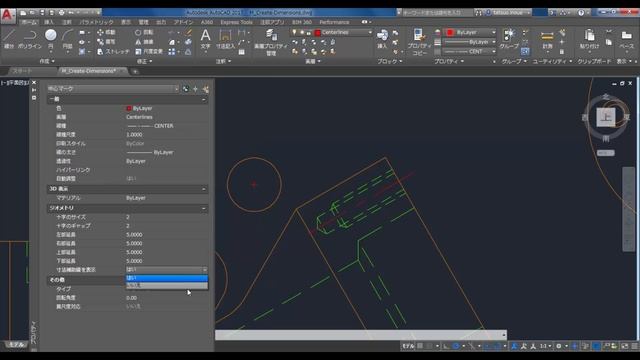Toggle layer on/off bulb in layer dropdown
The image size is (640, 360).
coord(294,32)
